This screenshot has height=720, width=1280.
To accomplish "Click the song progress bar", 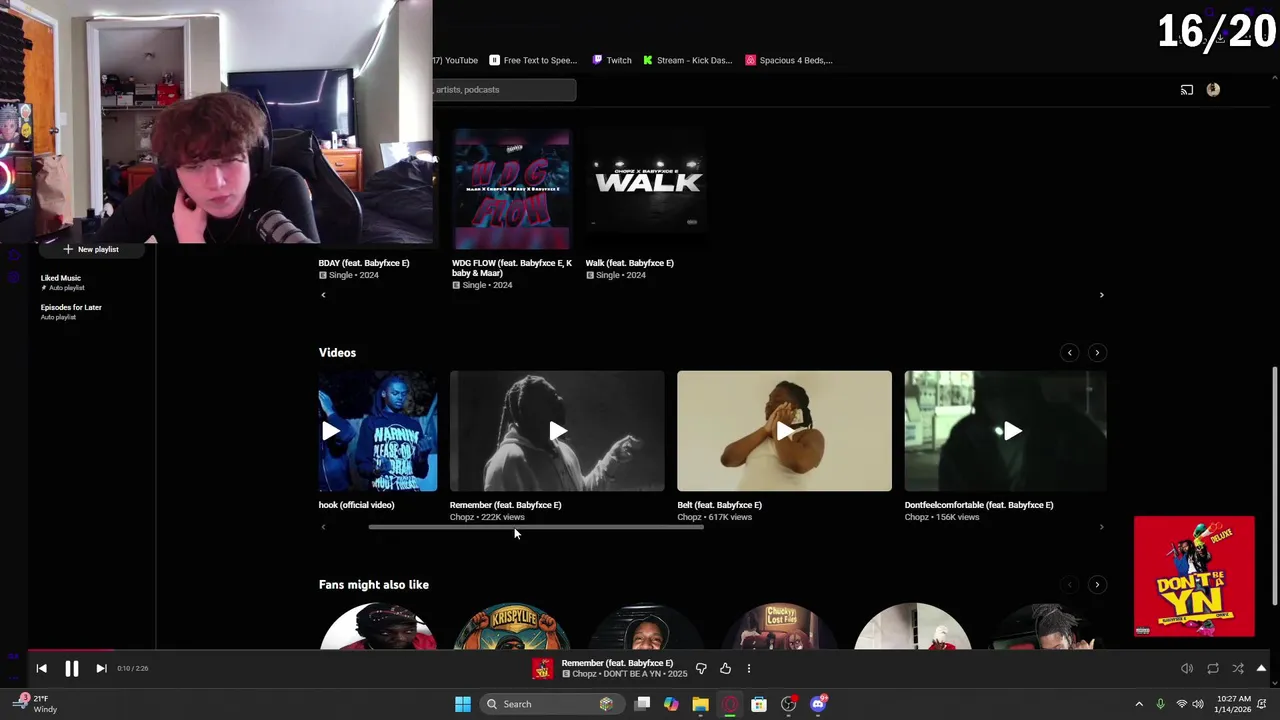I will [x=640, y=650].
